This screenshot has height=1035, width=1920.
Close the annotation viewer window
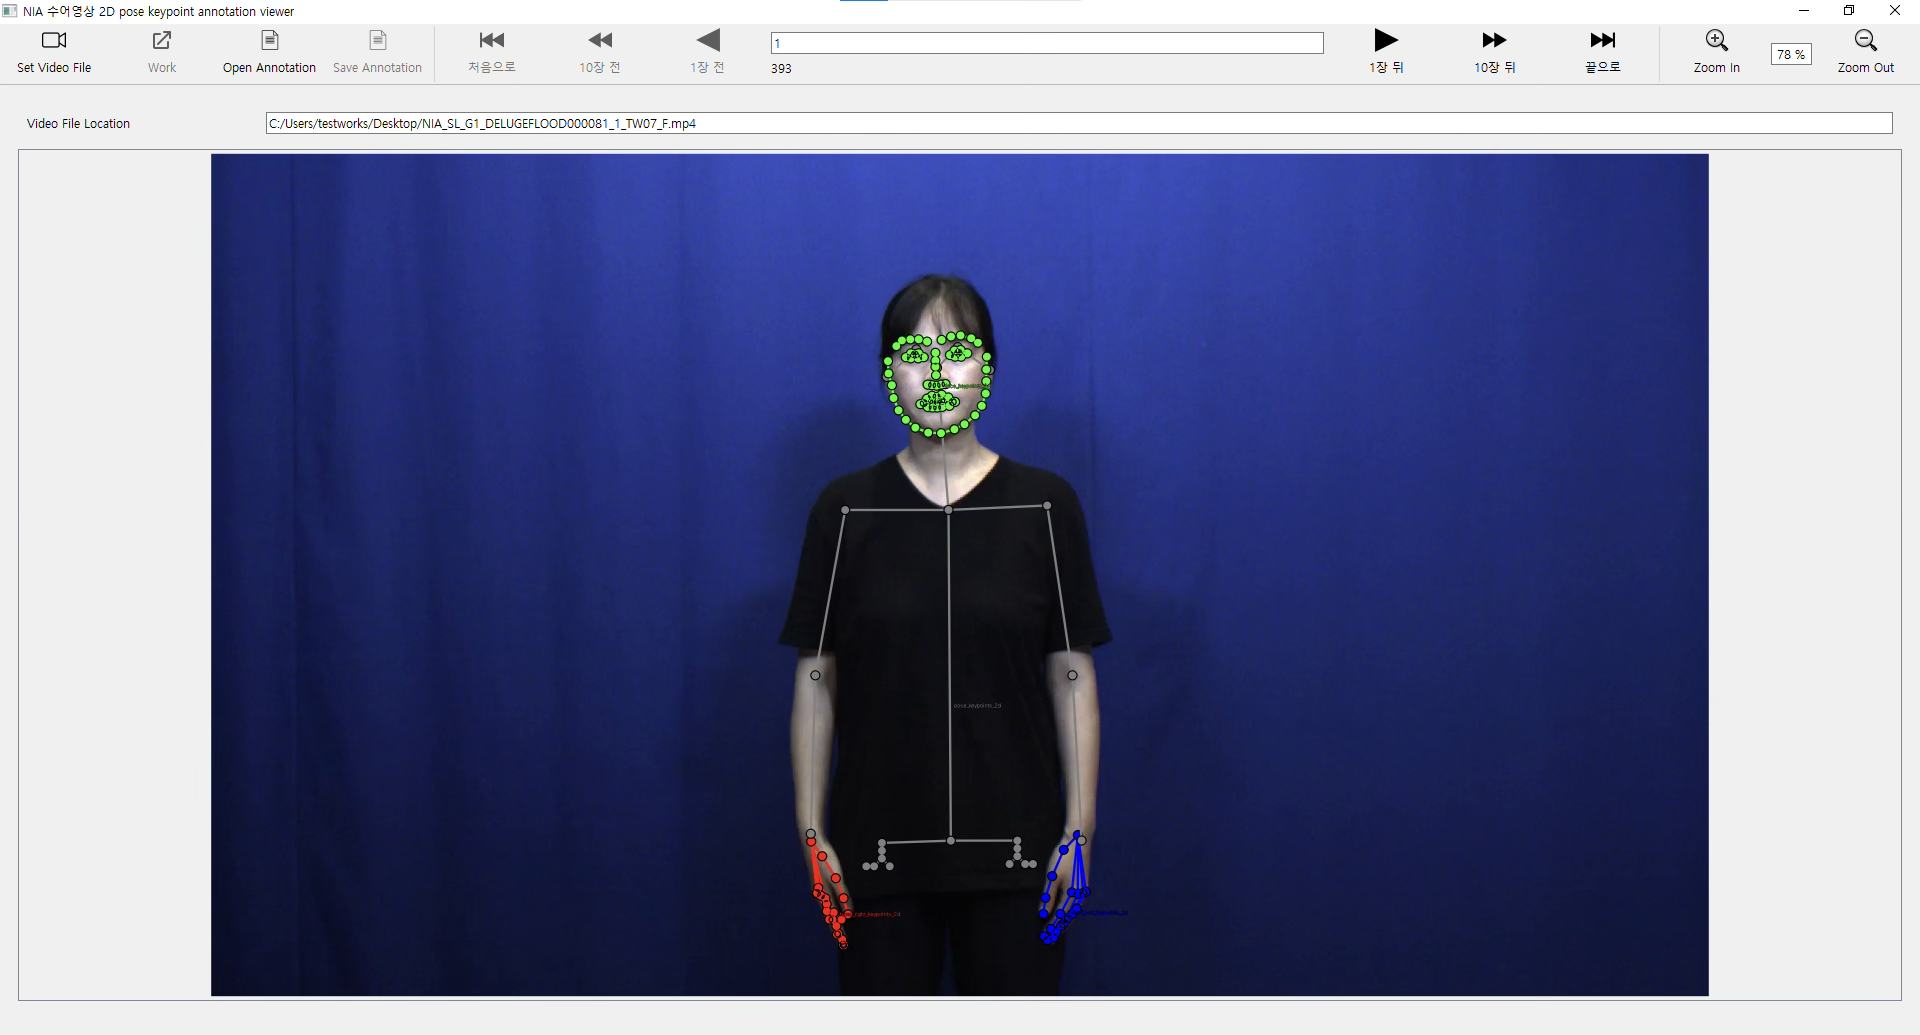coord(1895,11)
